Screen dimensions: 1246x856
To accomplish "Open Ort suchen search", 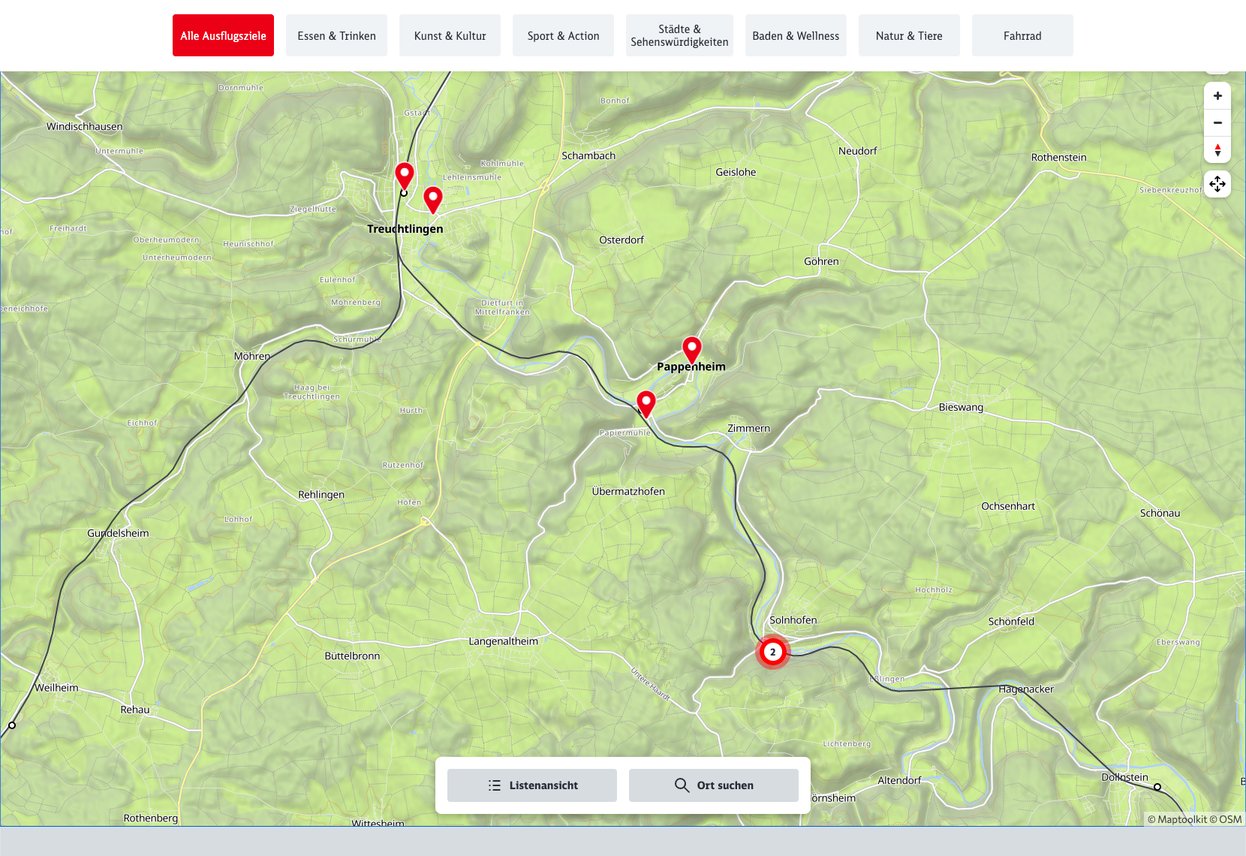I will click(713, 785).
